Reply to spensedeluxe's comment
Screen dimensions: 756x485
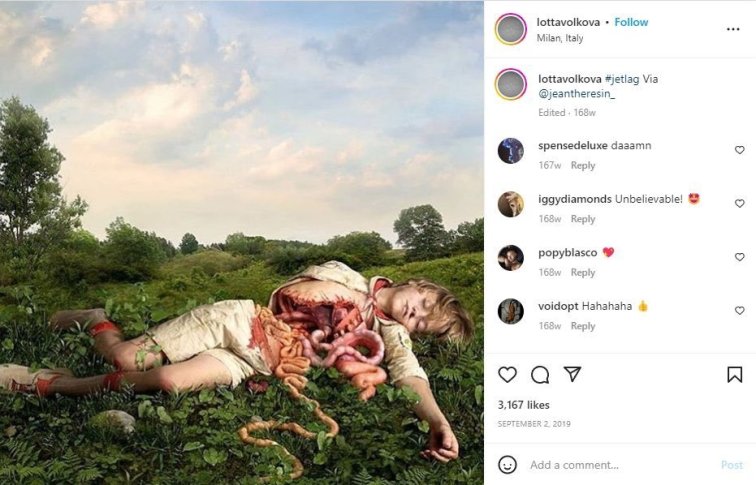point(582,165)
